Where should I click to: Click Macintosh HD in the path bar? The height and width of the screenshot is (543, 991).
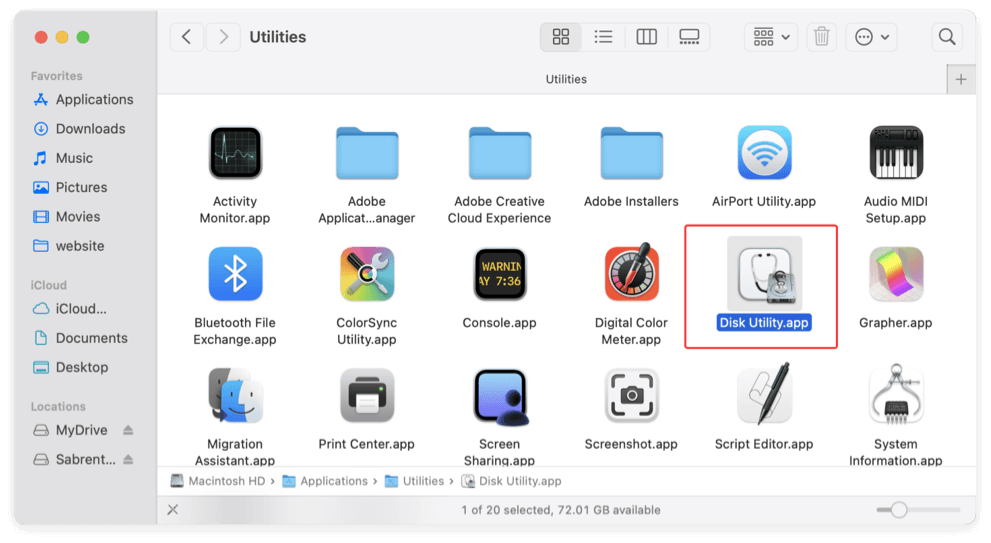[x=218, y=481]
